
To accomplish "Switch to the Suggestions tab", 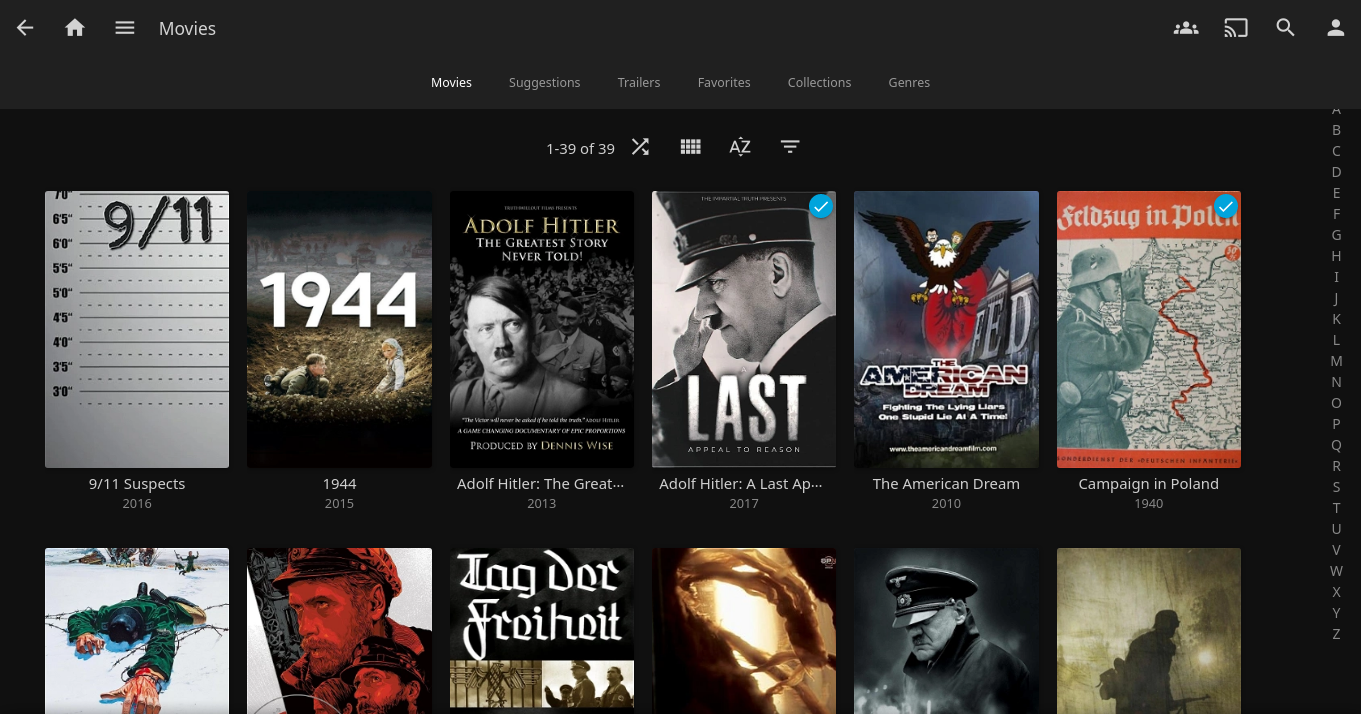I will (x=544, y=82).
